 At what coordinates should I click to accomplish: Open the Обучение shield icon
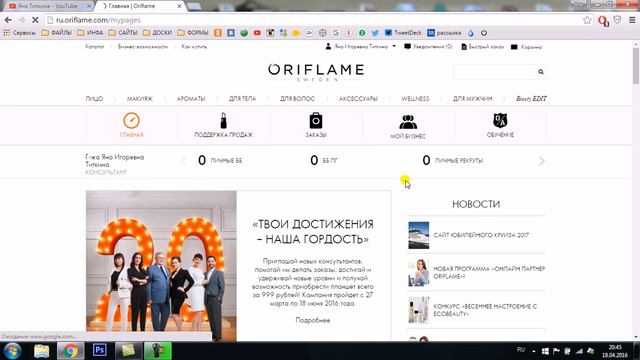[x=500, y=121]
